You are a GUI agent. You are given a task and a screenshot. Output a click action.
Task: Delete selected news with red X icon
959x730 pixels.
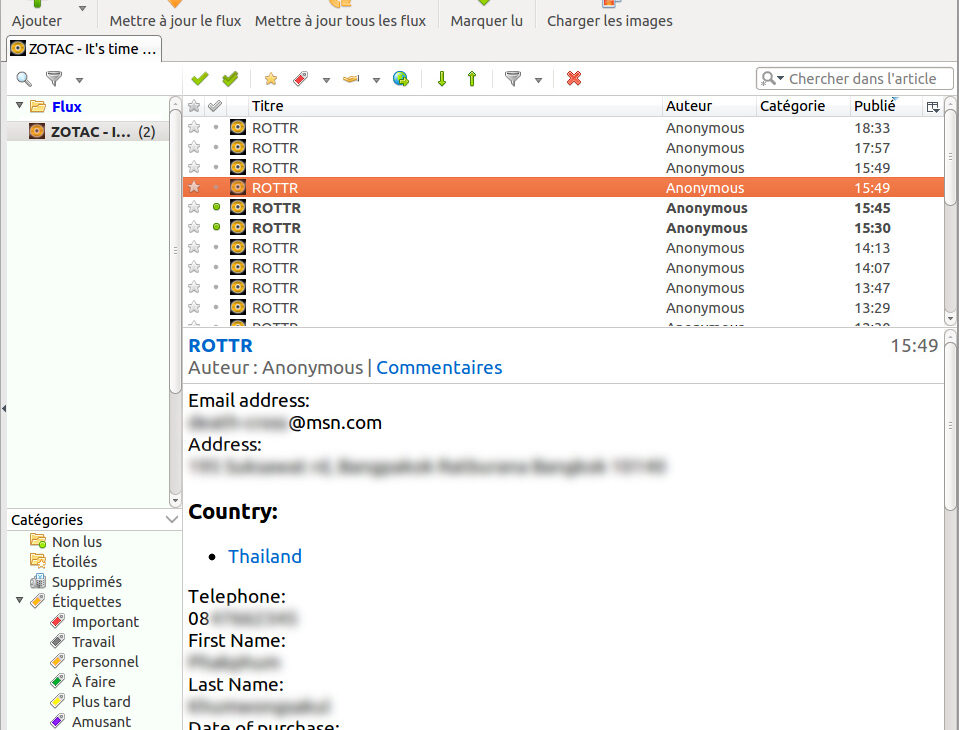(x=574, y=79)
